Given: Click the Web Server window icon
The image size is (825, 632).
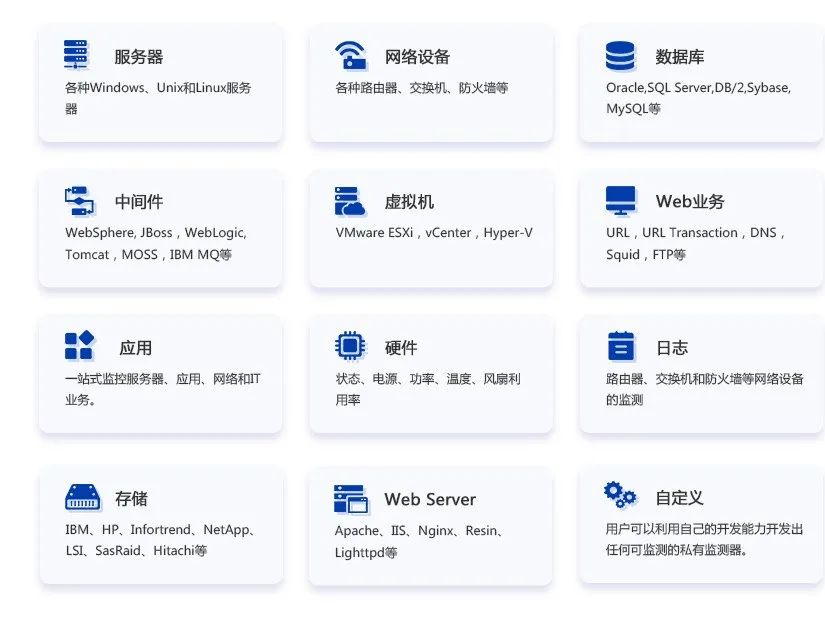Looking at the screenshot, I should (x=350, y=498).
